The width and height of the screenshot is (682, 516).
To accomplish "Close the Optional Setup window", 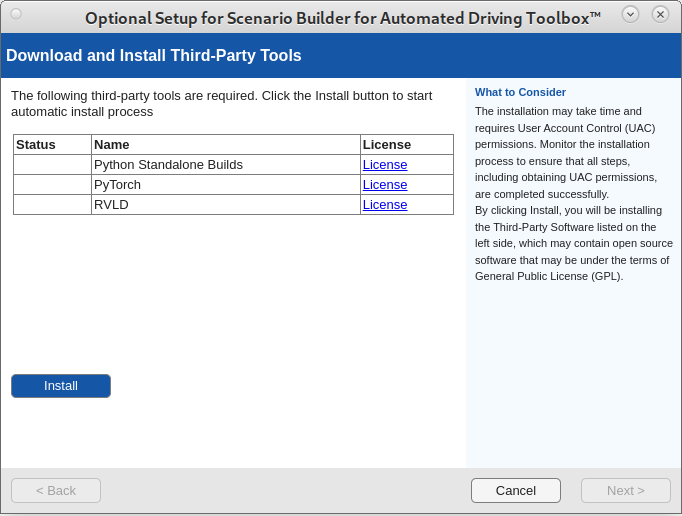I will coord(660,14).
